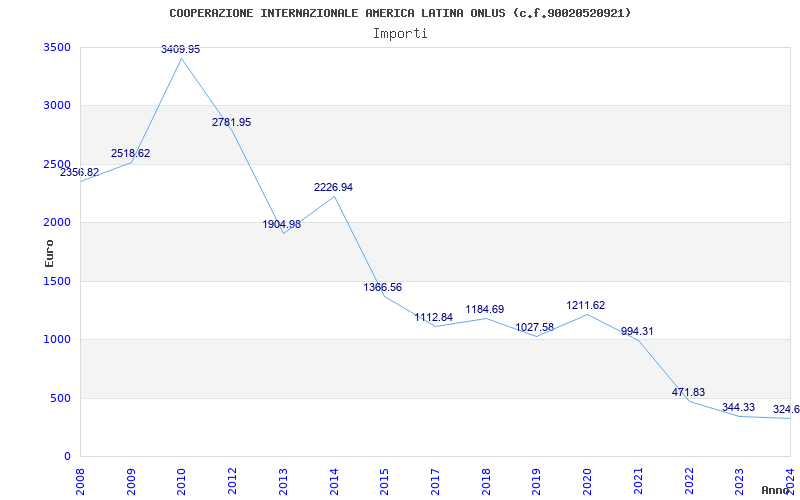
Task: Select year 2020 on the x-axis
Action: [587, 481]
